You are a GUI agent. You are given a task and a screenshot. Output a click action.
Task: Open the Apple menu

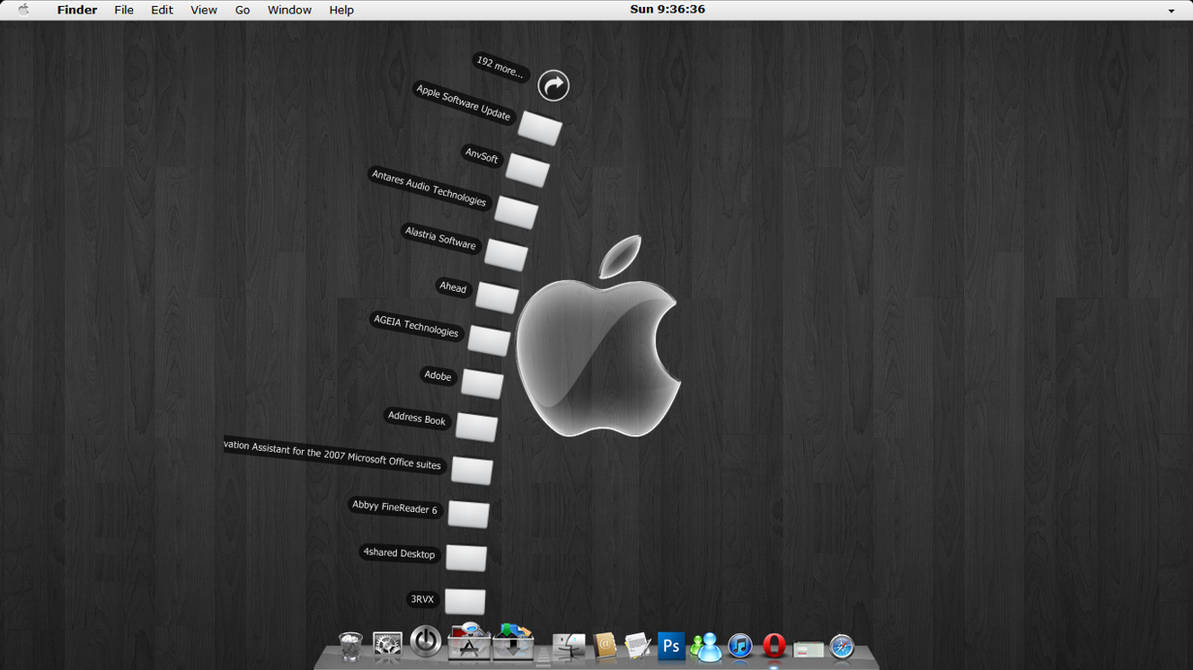[x=23, y=9]
